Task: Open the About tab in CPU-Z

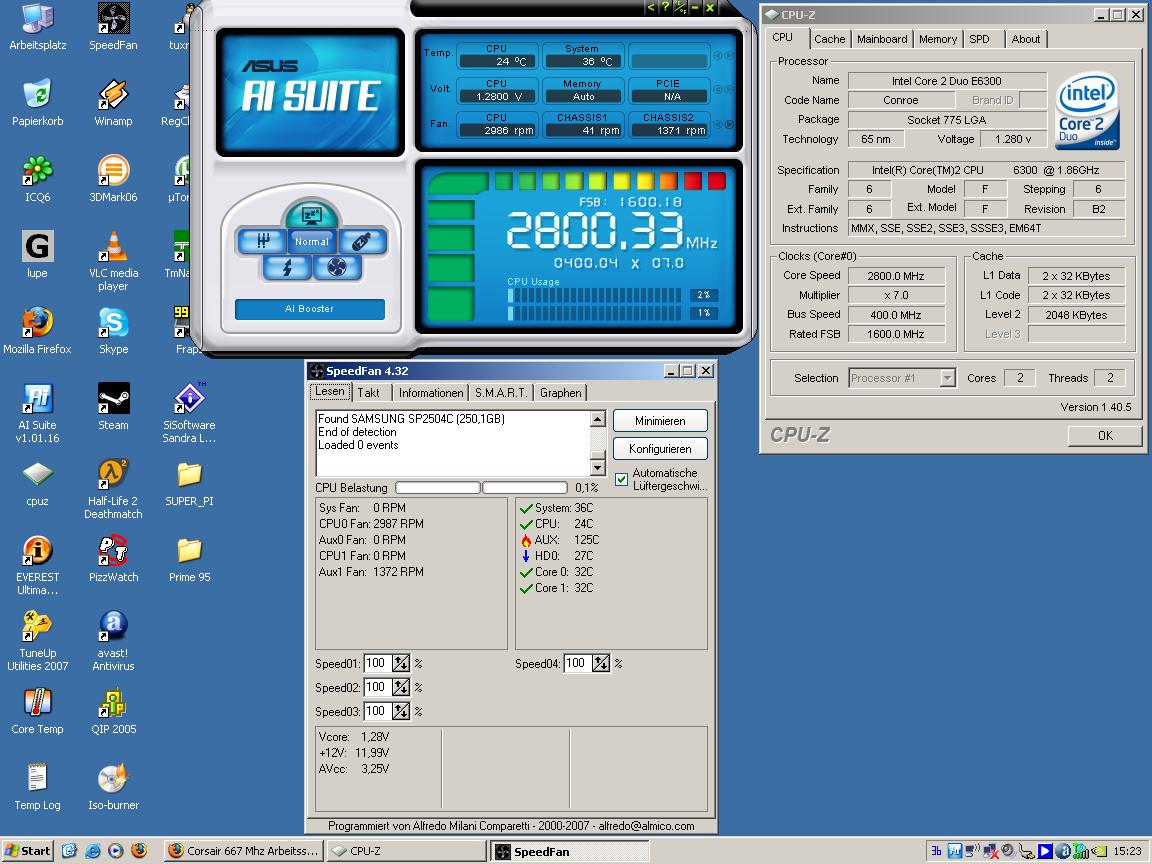Action: coord(1026,39)
